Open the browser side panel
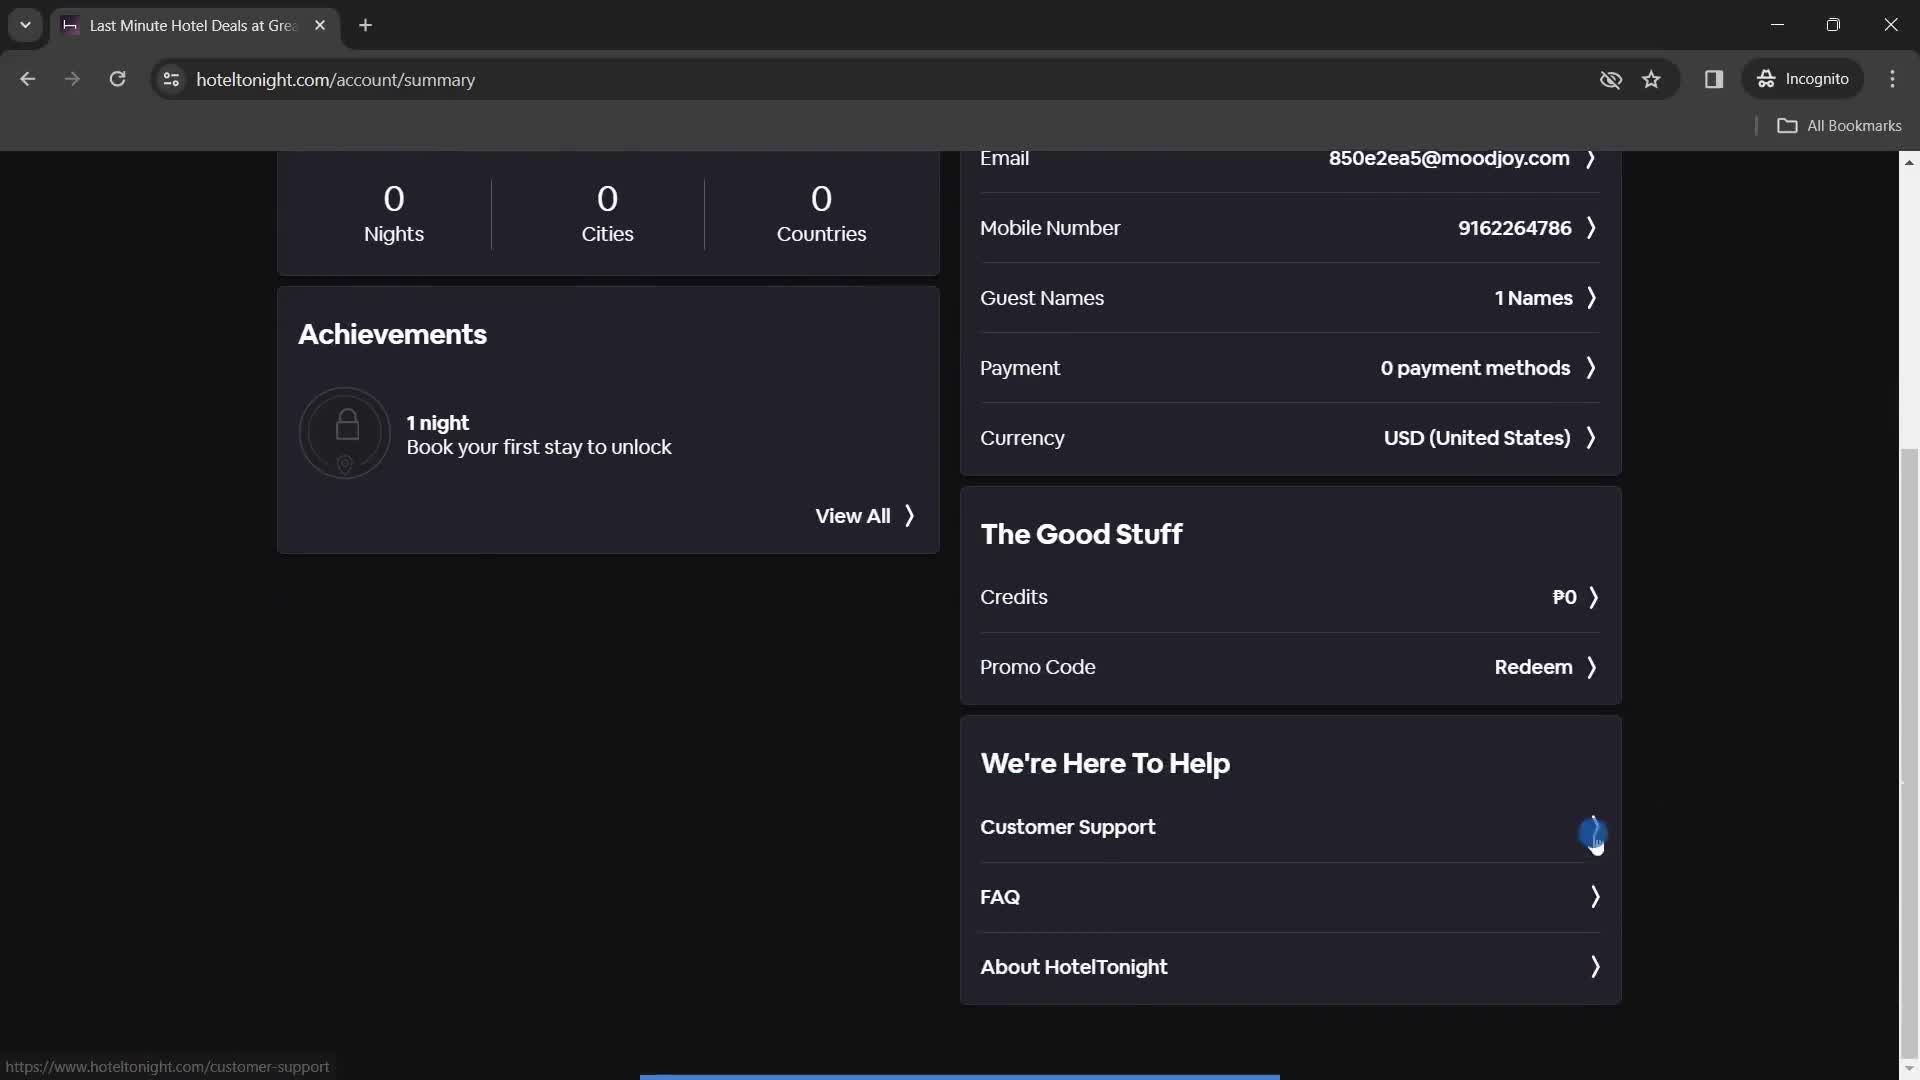This screenshot has height=1080, width=1920. (x=1713, y=79)
